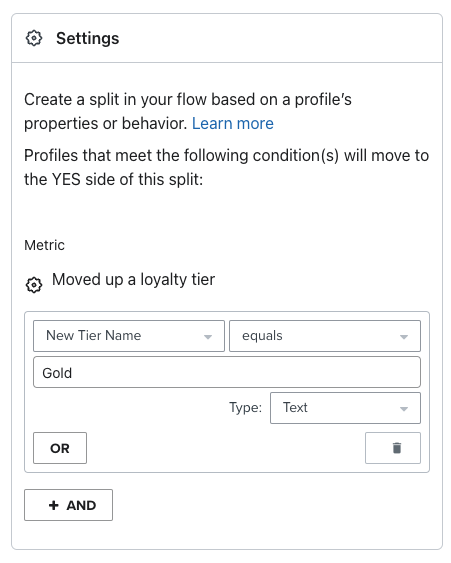Open the equals operator dropdown
The image size is (451, 563).
click(x=325, y=336)
